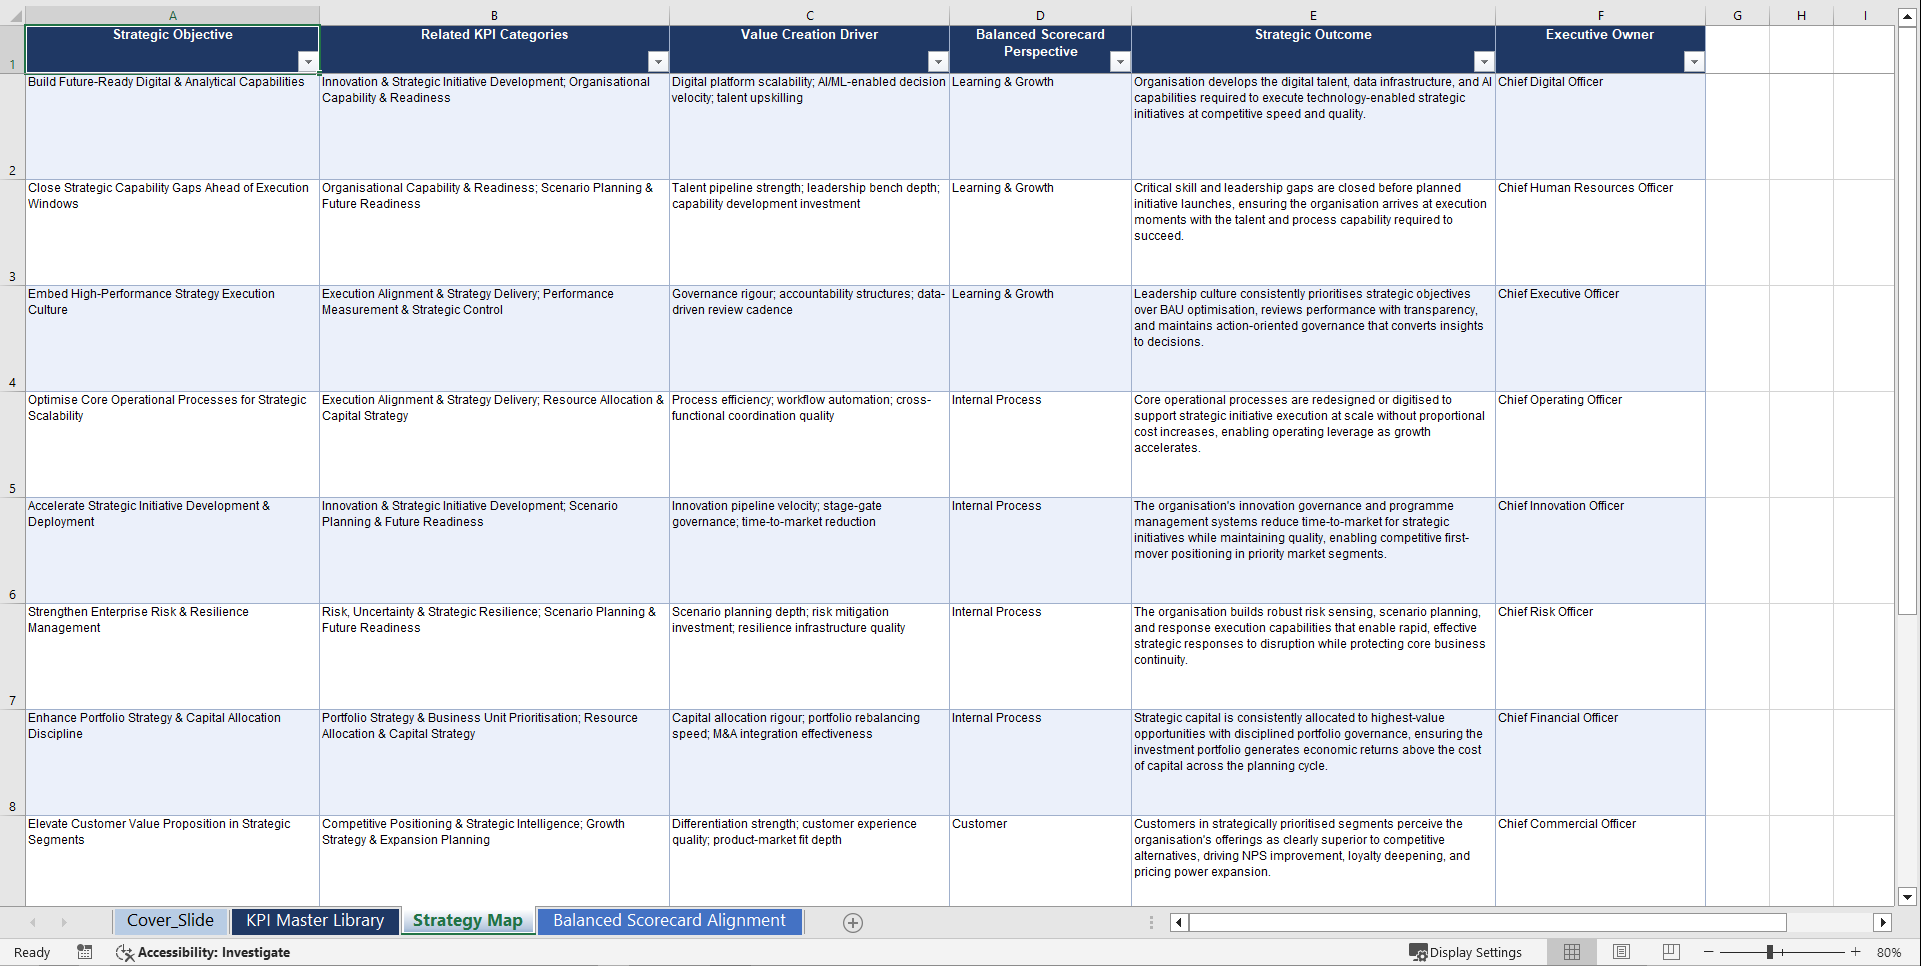Select the 'Customer' perspective cell

click(x=1040, y=861)
